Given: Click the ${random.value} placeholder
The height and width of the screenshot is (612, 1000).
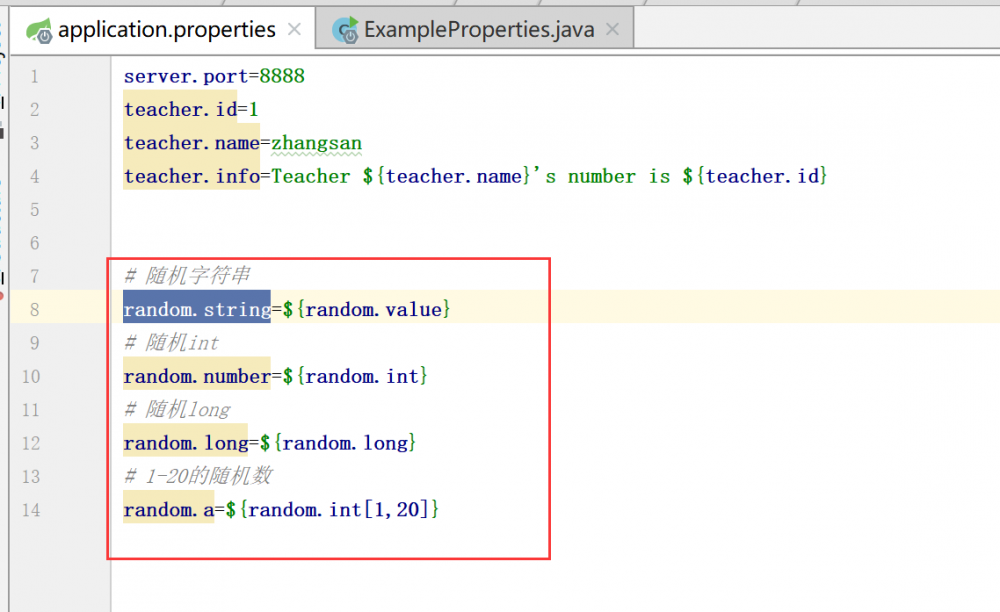Looking at the screenshot, I should pyautogui.click(x=367, y=310).
